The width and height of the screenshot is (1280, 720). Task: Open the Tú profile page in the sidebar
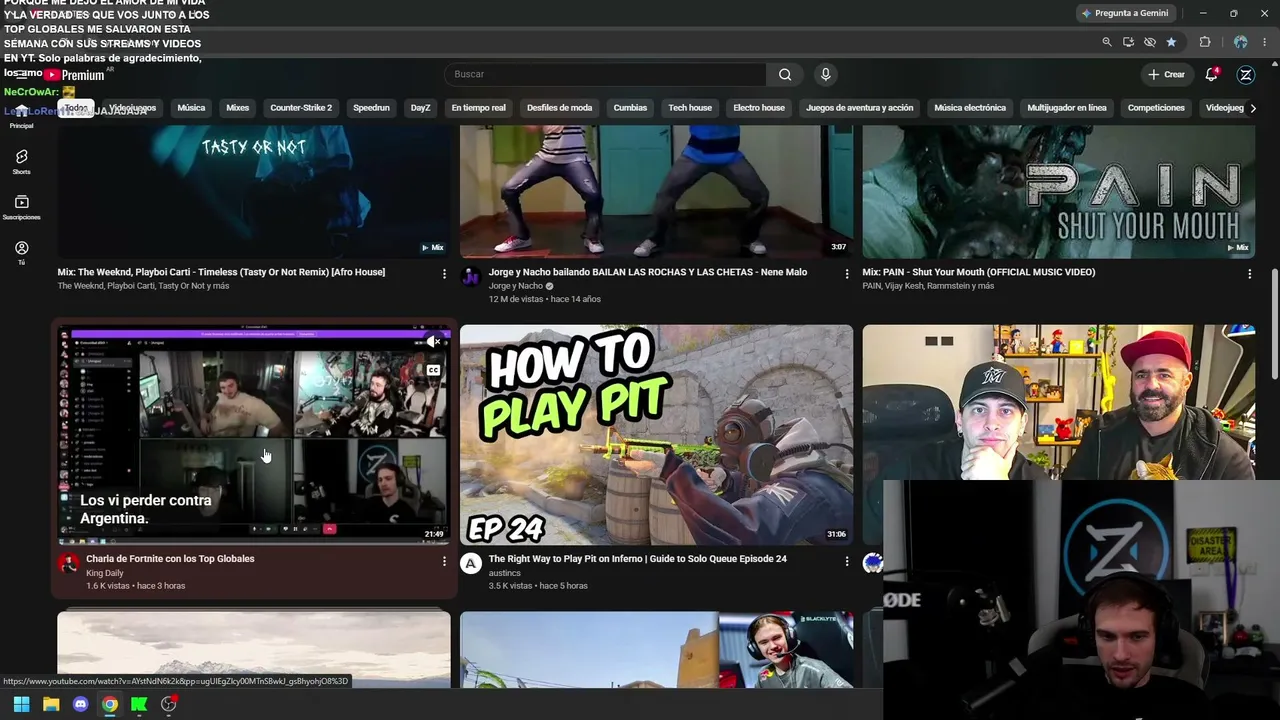click(21, 252)
